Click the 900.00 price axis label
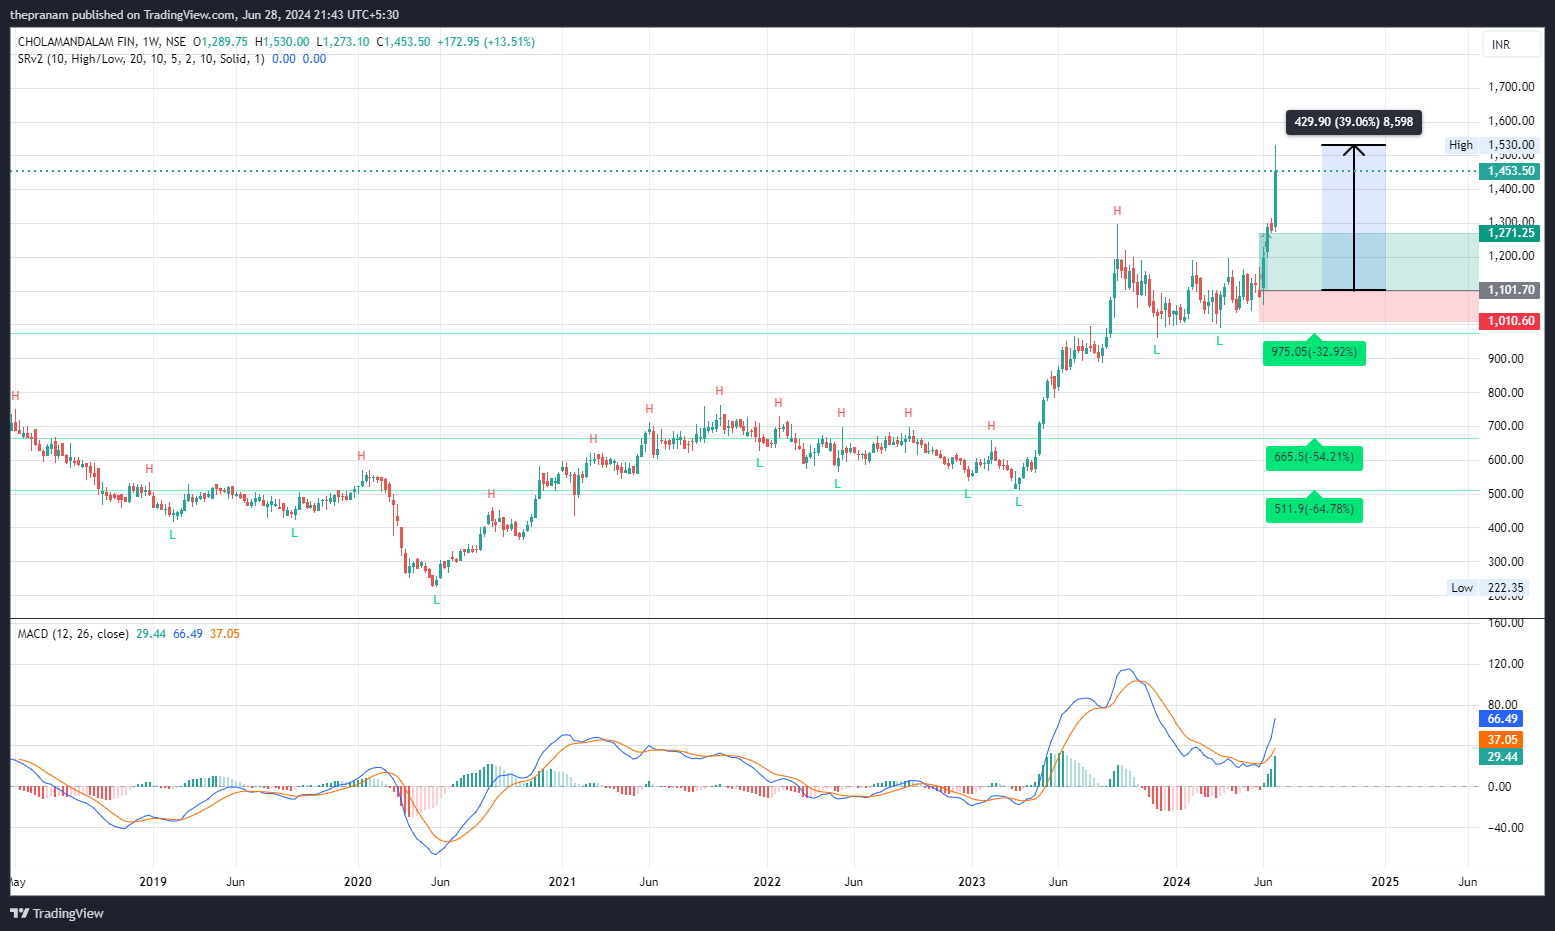This screenshot has height=931, width=1555. point(1506,359)
